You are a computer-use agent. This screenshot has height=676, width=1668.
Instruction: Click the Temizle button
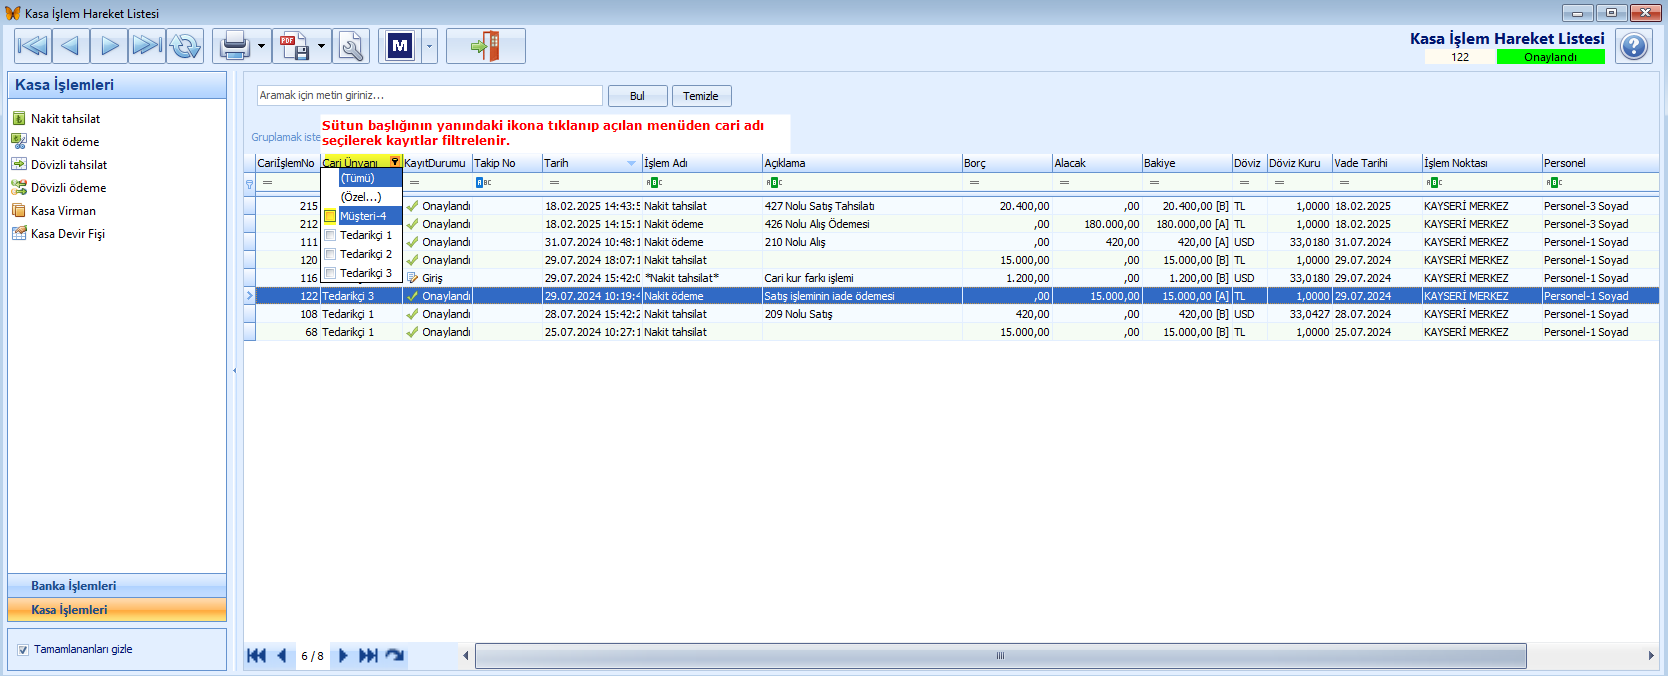(701, 96)
